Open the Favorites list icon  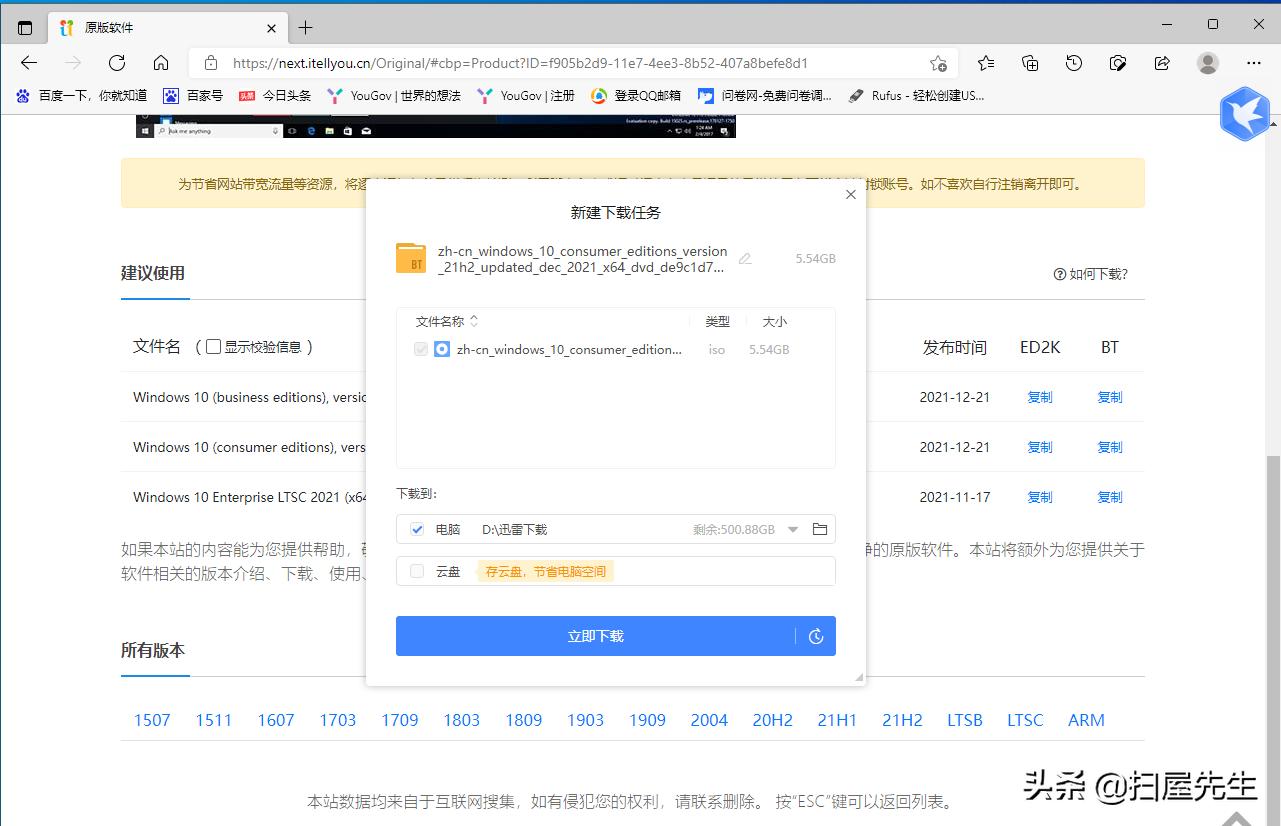986,63
